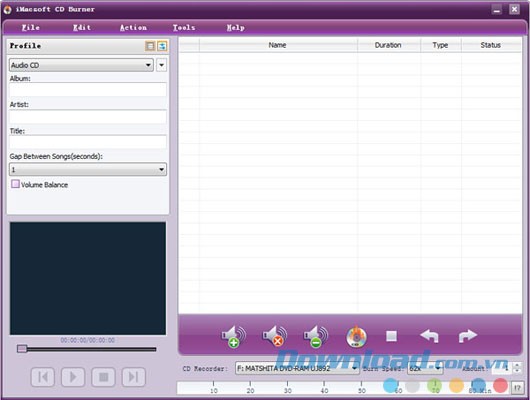Skip to next track in player

coord(134,377)
